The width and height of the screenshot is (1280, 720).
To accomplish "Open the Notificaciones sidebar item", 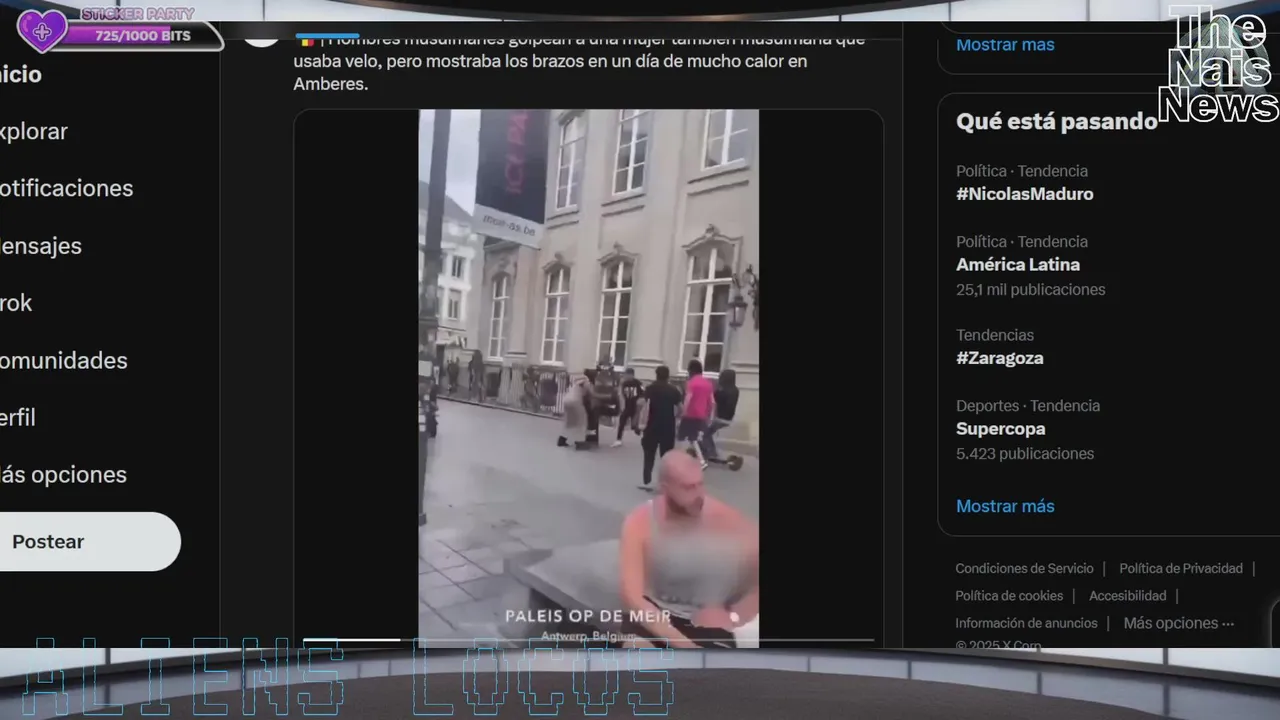I will (66, 188).
